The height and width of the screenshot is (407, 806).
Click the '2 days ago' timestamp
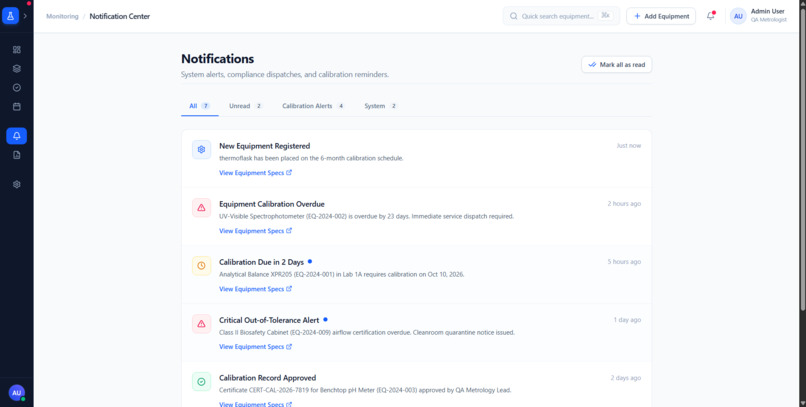tap(626, 378)
